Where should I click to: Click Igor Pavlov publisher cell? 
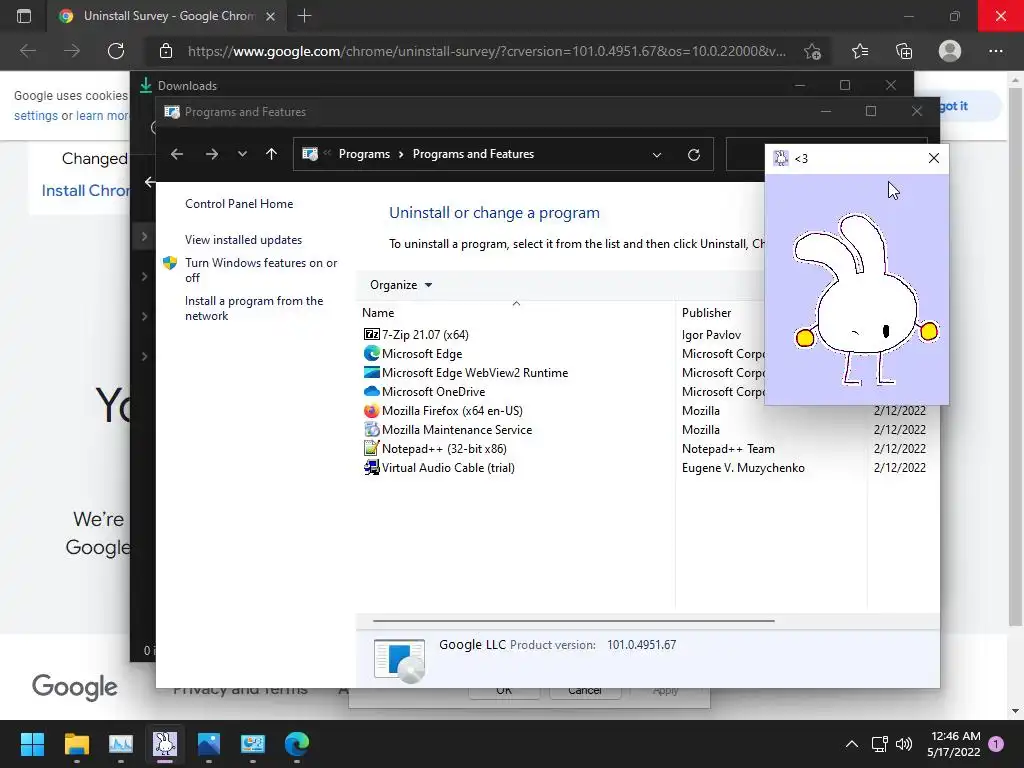[x=711, y=334]
